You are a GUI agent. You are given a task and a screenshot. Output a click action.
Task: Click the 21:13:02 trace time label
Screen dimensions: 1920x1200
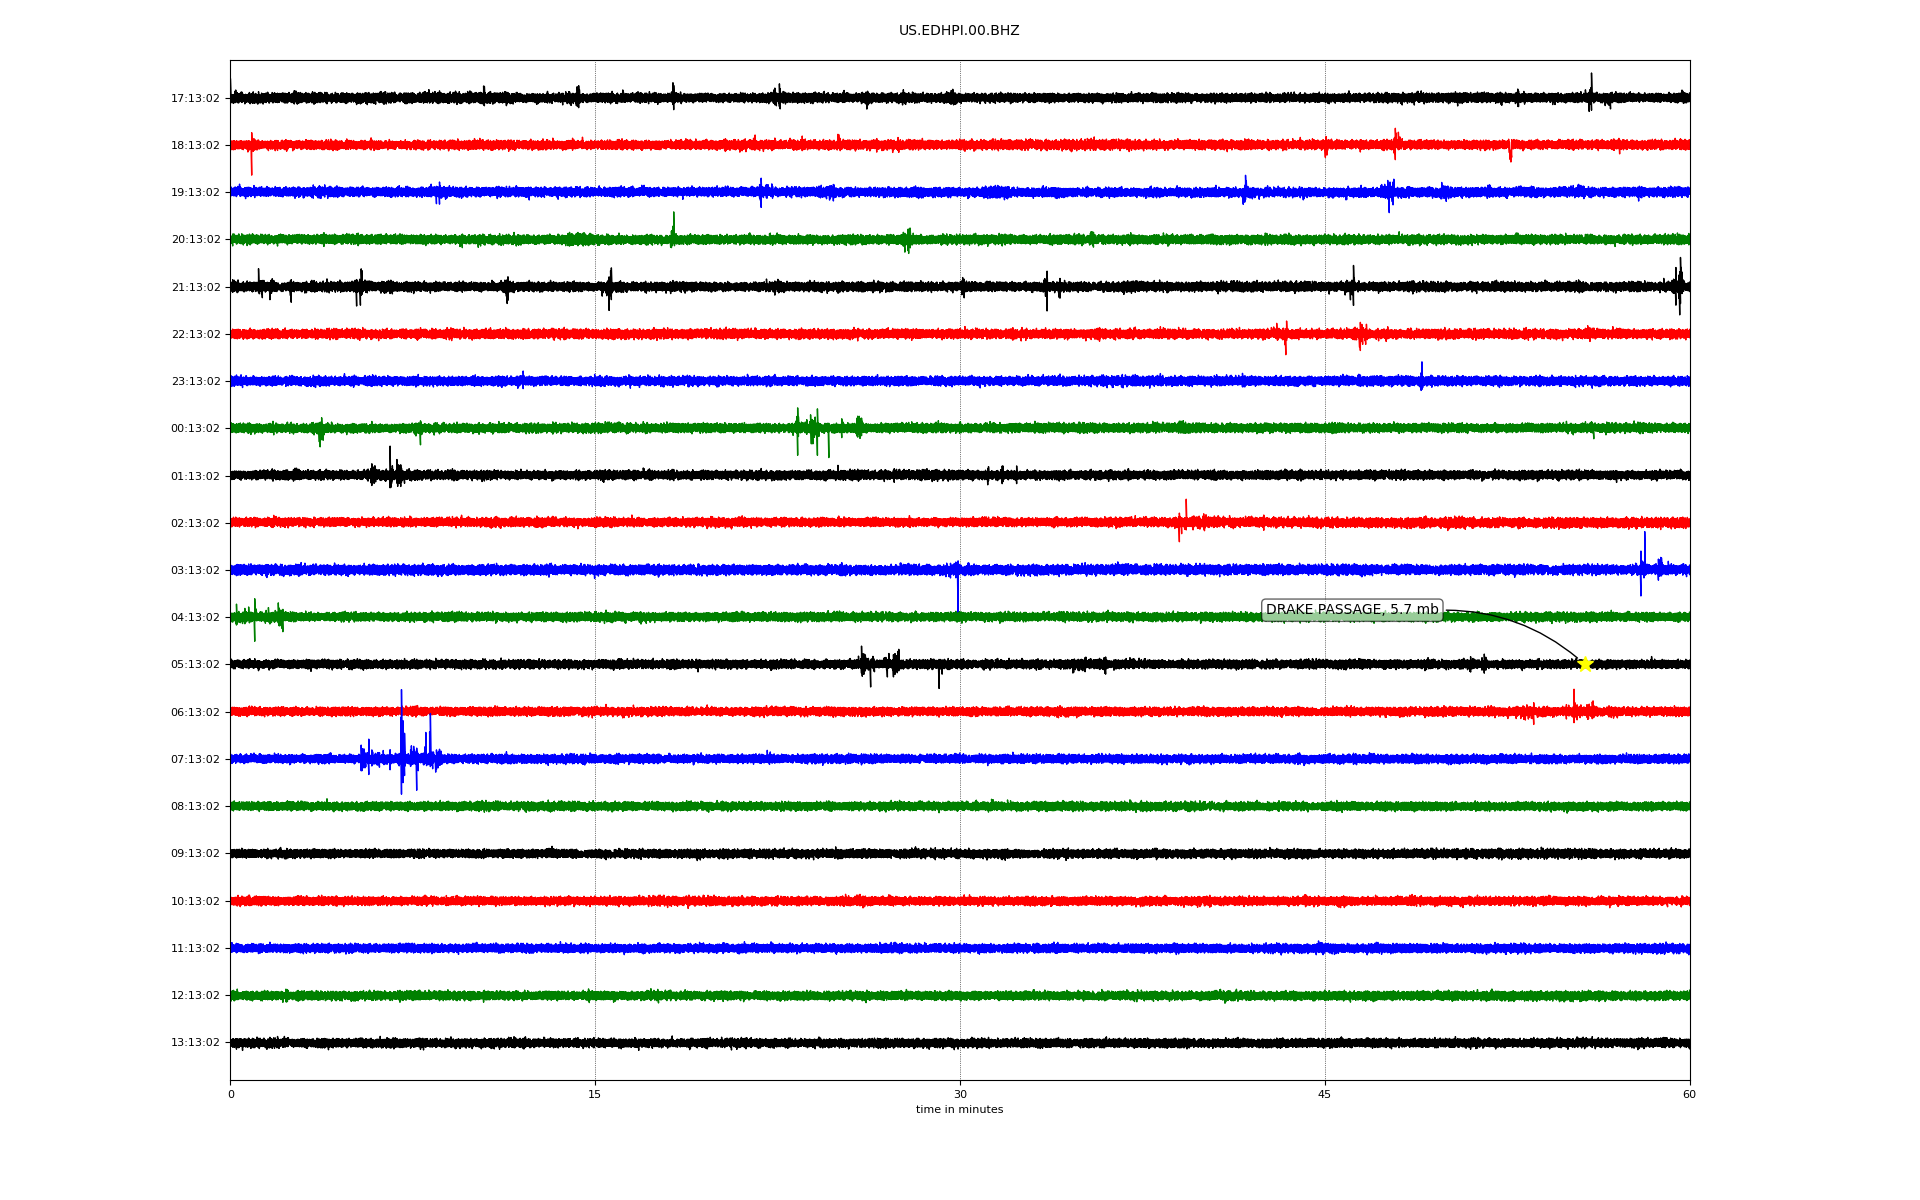point(195,287)
